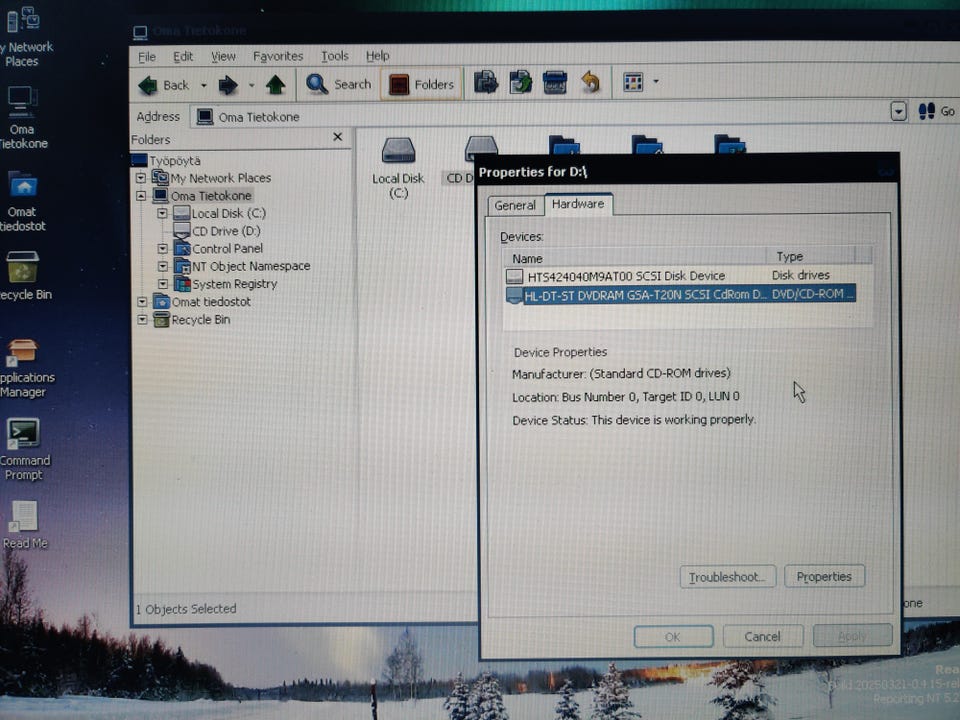Screen dimensions: 960x720
Task: Click the Go button
Action: [937, 111]
